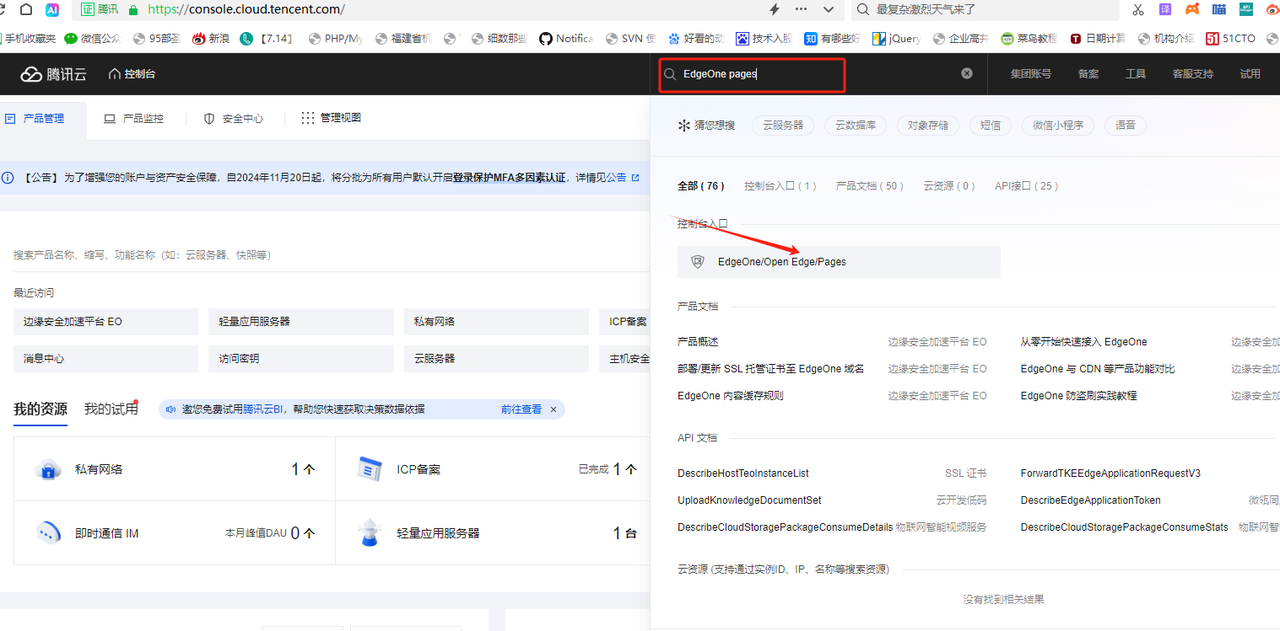
Task: Open the ForwardTKEEdgeApplicationRequestV3 API doc
Action: [x=1110, y=473]
